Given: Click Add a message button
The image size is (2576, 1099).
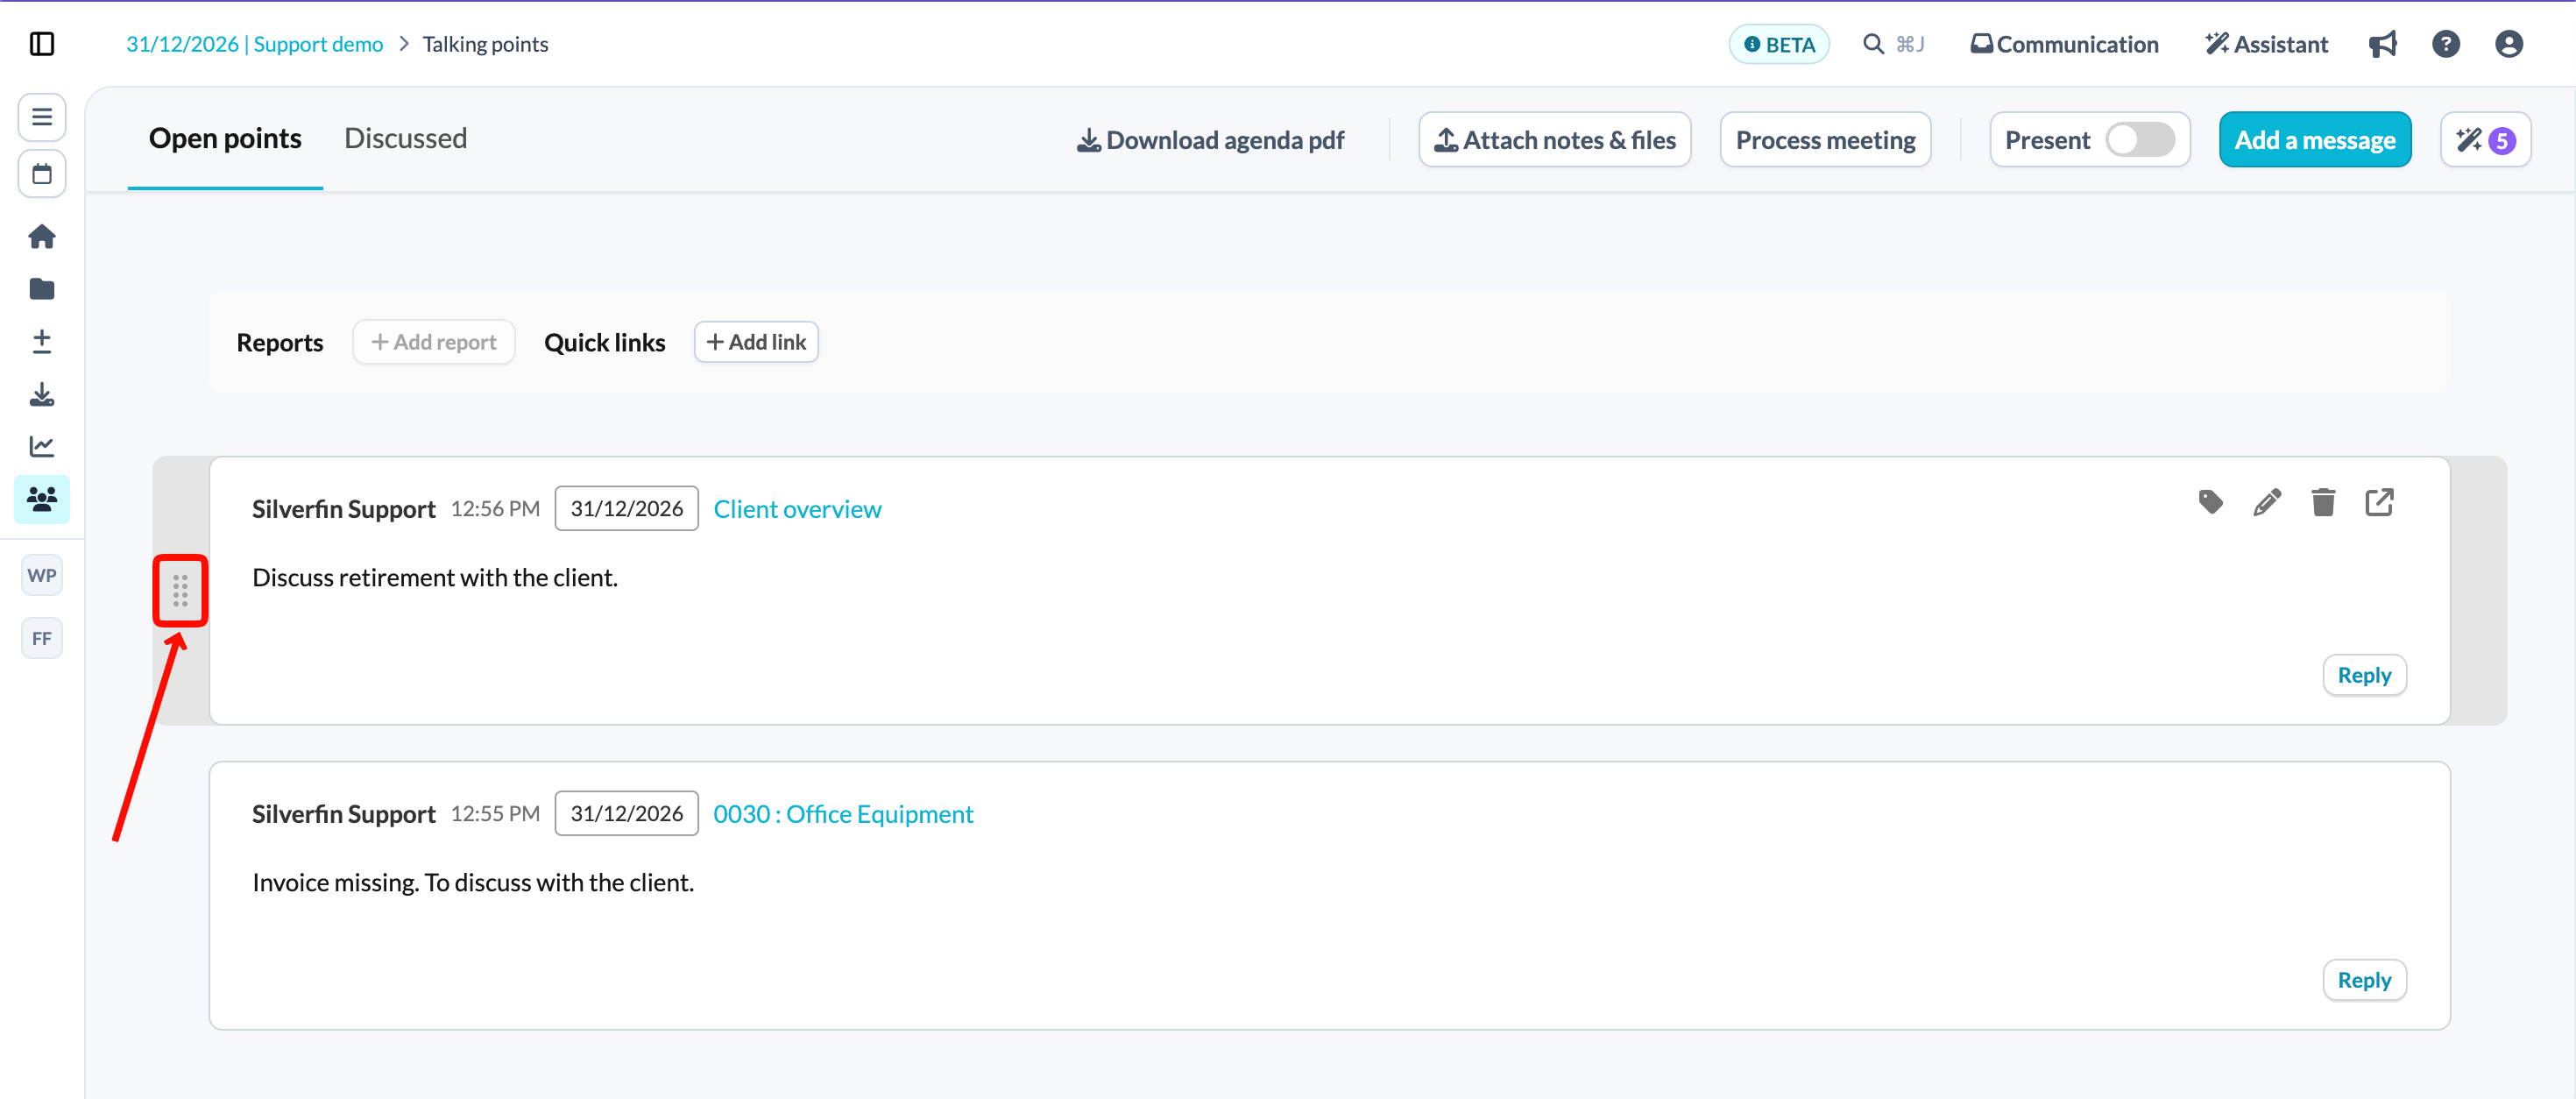Looking at the screenshot, I should [x=2315, y=140].
